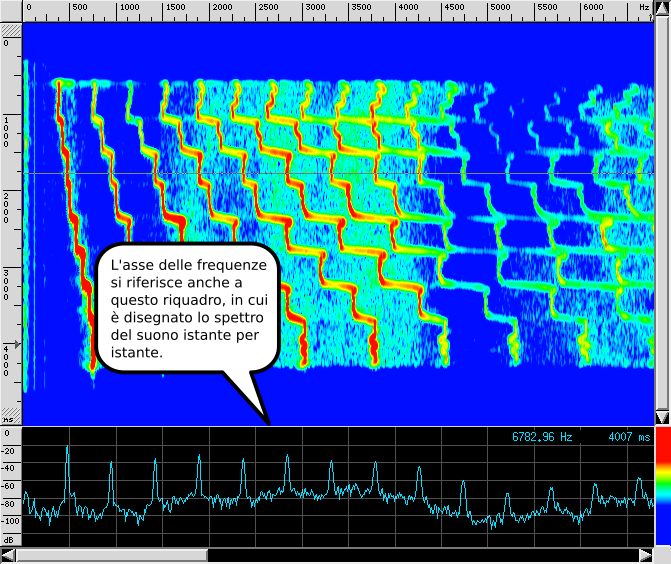Click the 5500 mark on the frequency ruler
This screenshot has height=564, width=671.
pos(546,8)
